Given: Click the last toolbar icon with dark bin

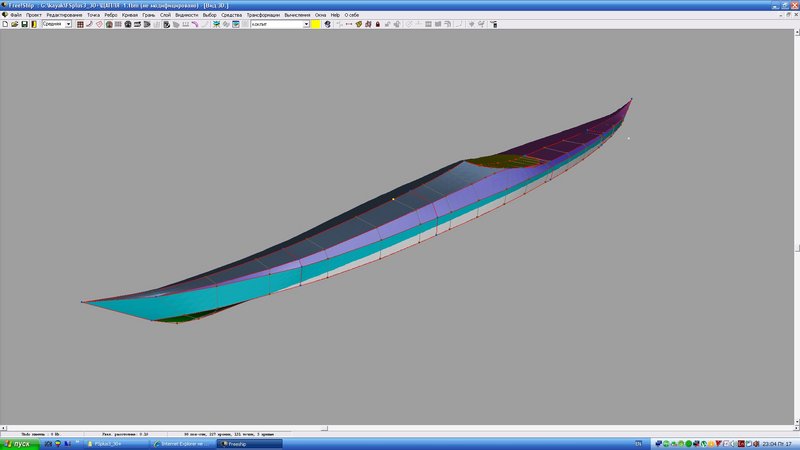Looking at the screenshot, I should point(494,24).
